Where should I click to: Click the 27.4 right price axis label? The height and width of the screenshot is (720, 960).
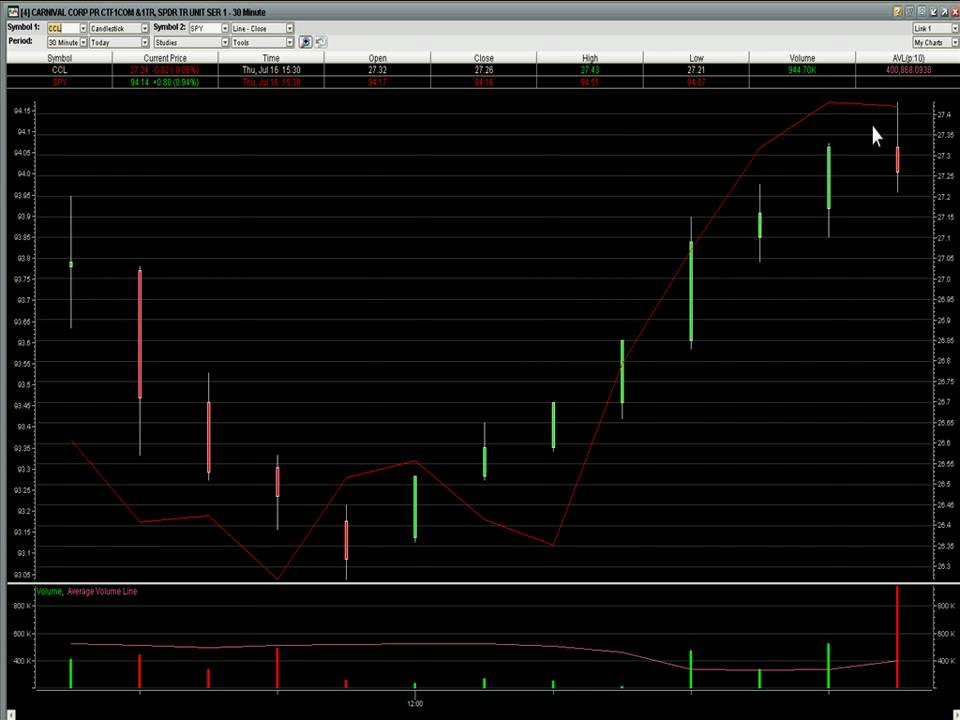(x=943, y=115)
